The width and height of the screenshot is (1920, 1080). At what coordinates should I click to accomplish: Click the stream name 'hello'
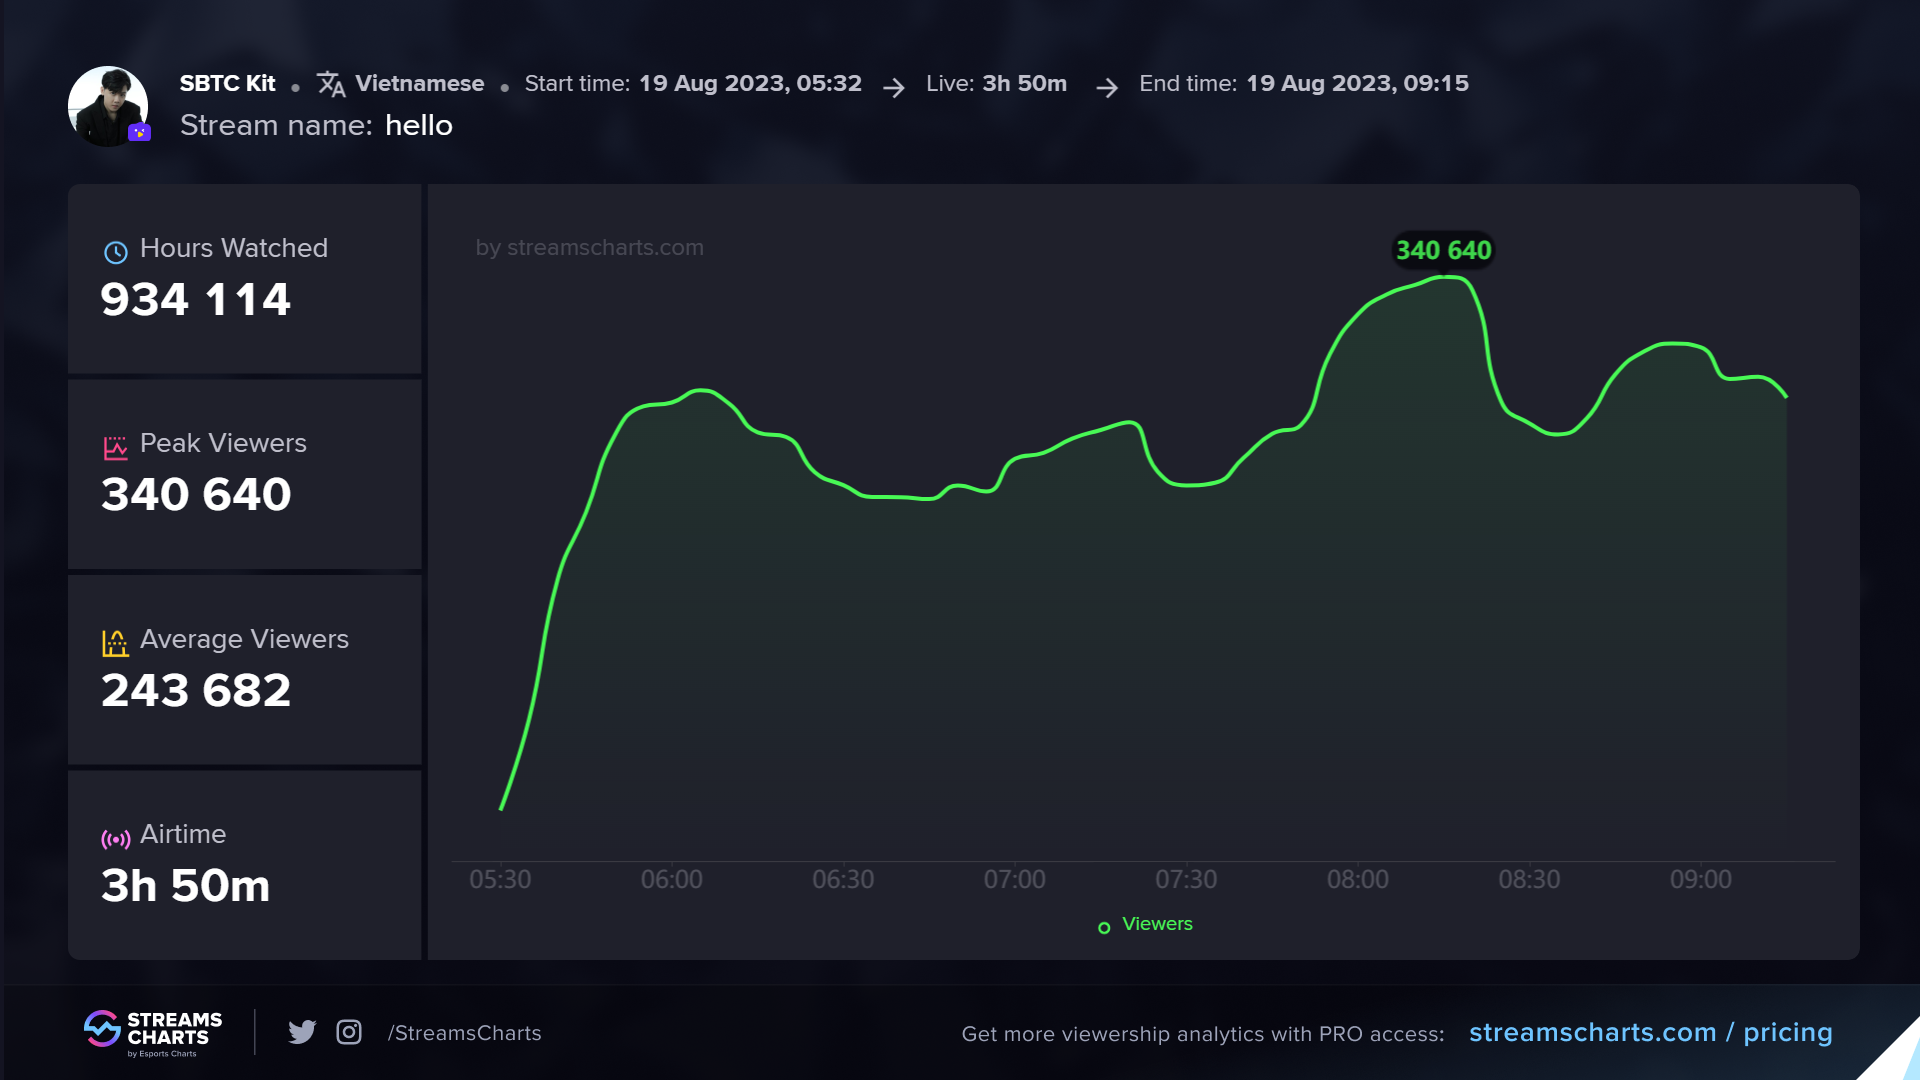point(419,126)
